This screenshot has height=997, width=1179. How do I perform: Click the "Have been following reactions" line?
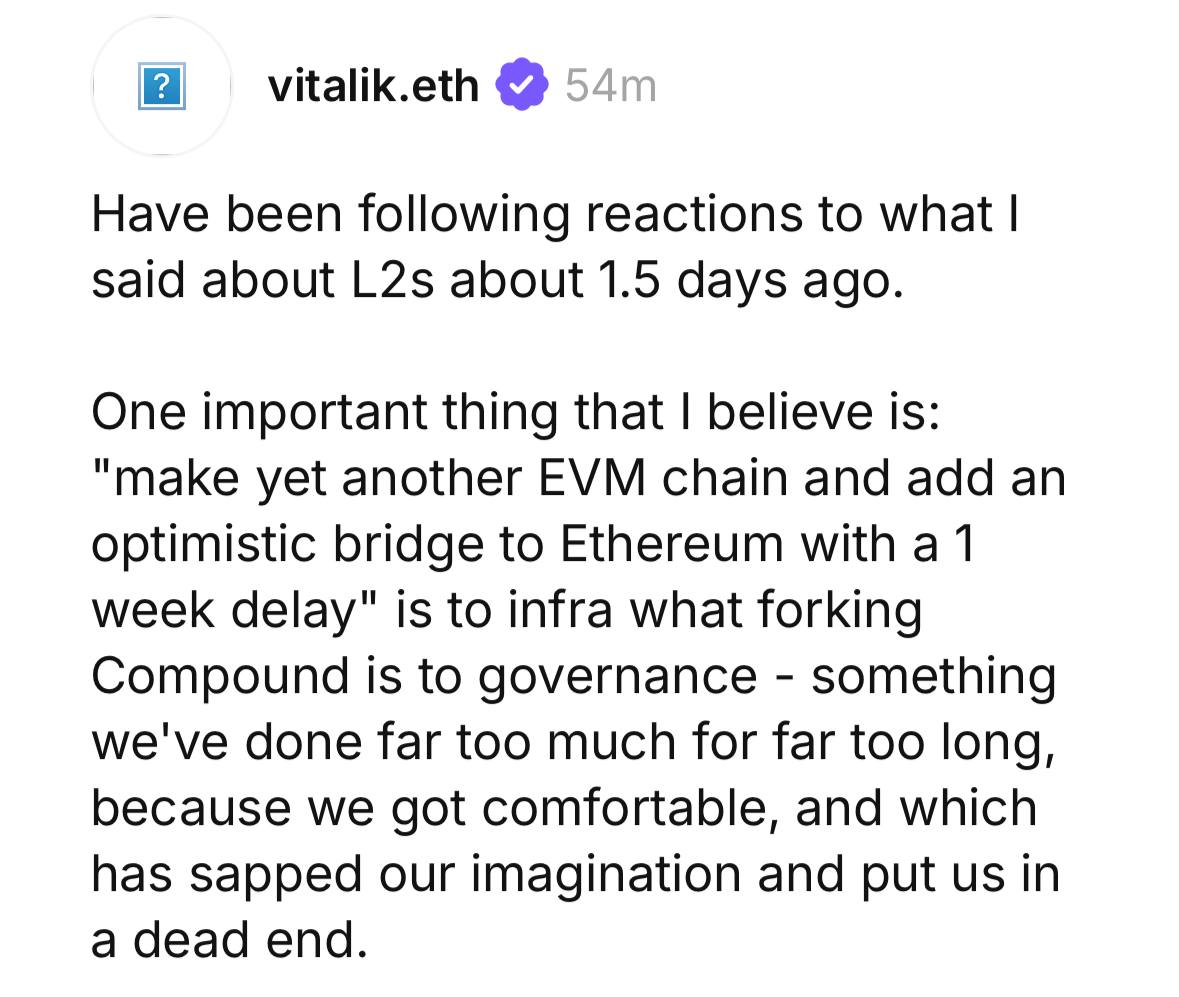pos(554,215)
